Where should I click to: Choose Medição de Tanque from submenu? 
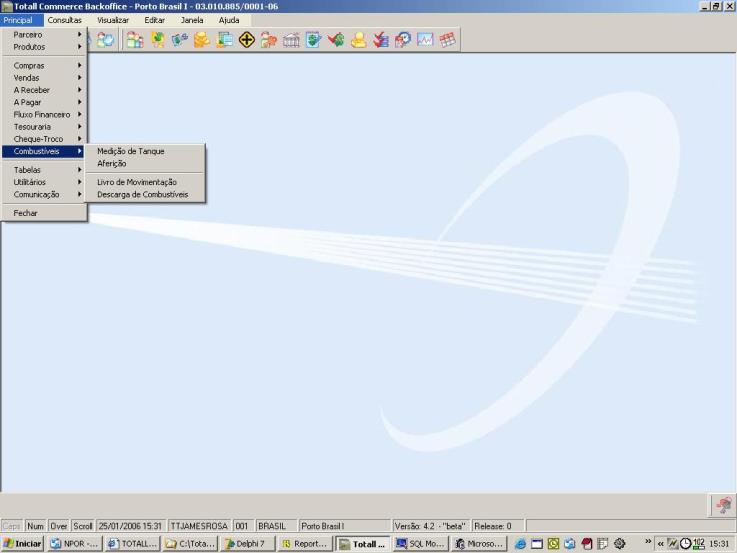tap(145, 151)
